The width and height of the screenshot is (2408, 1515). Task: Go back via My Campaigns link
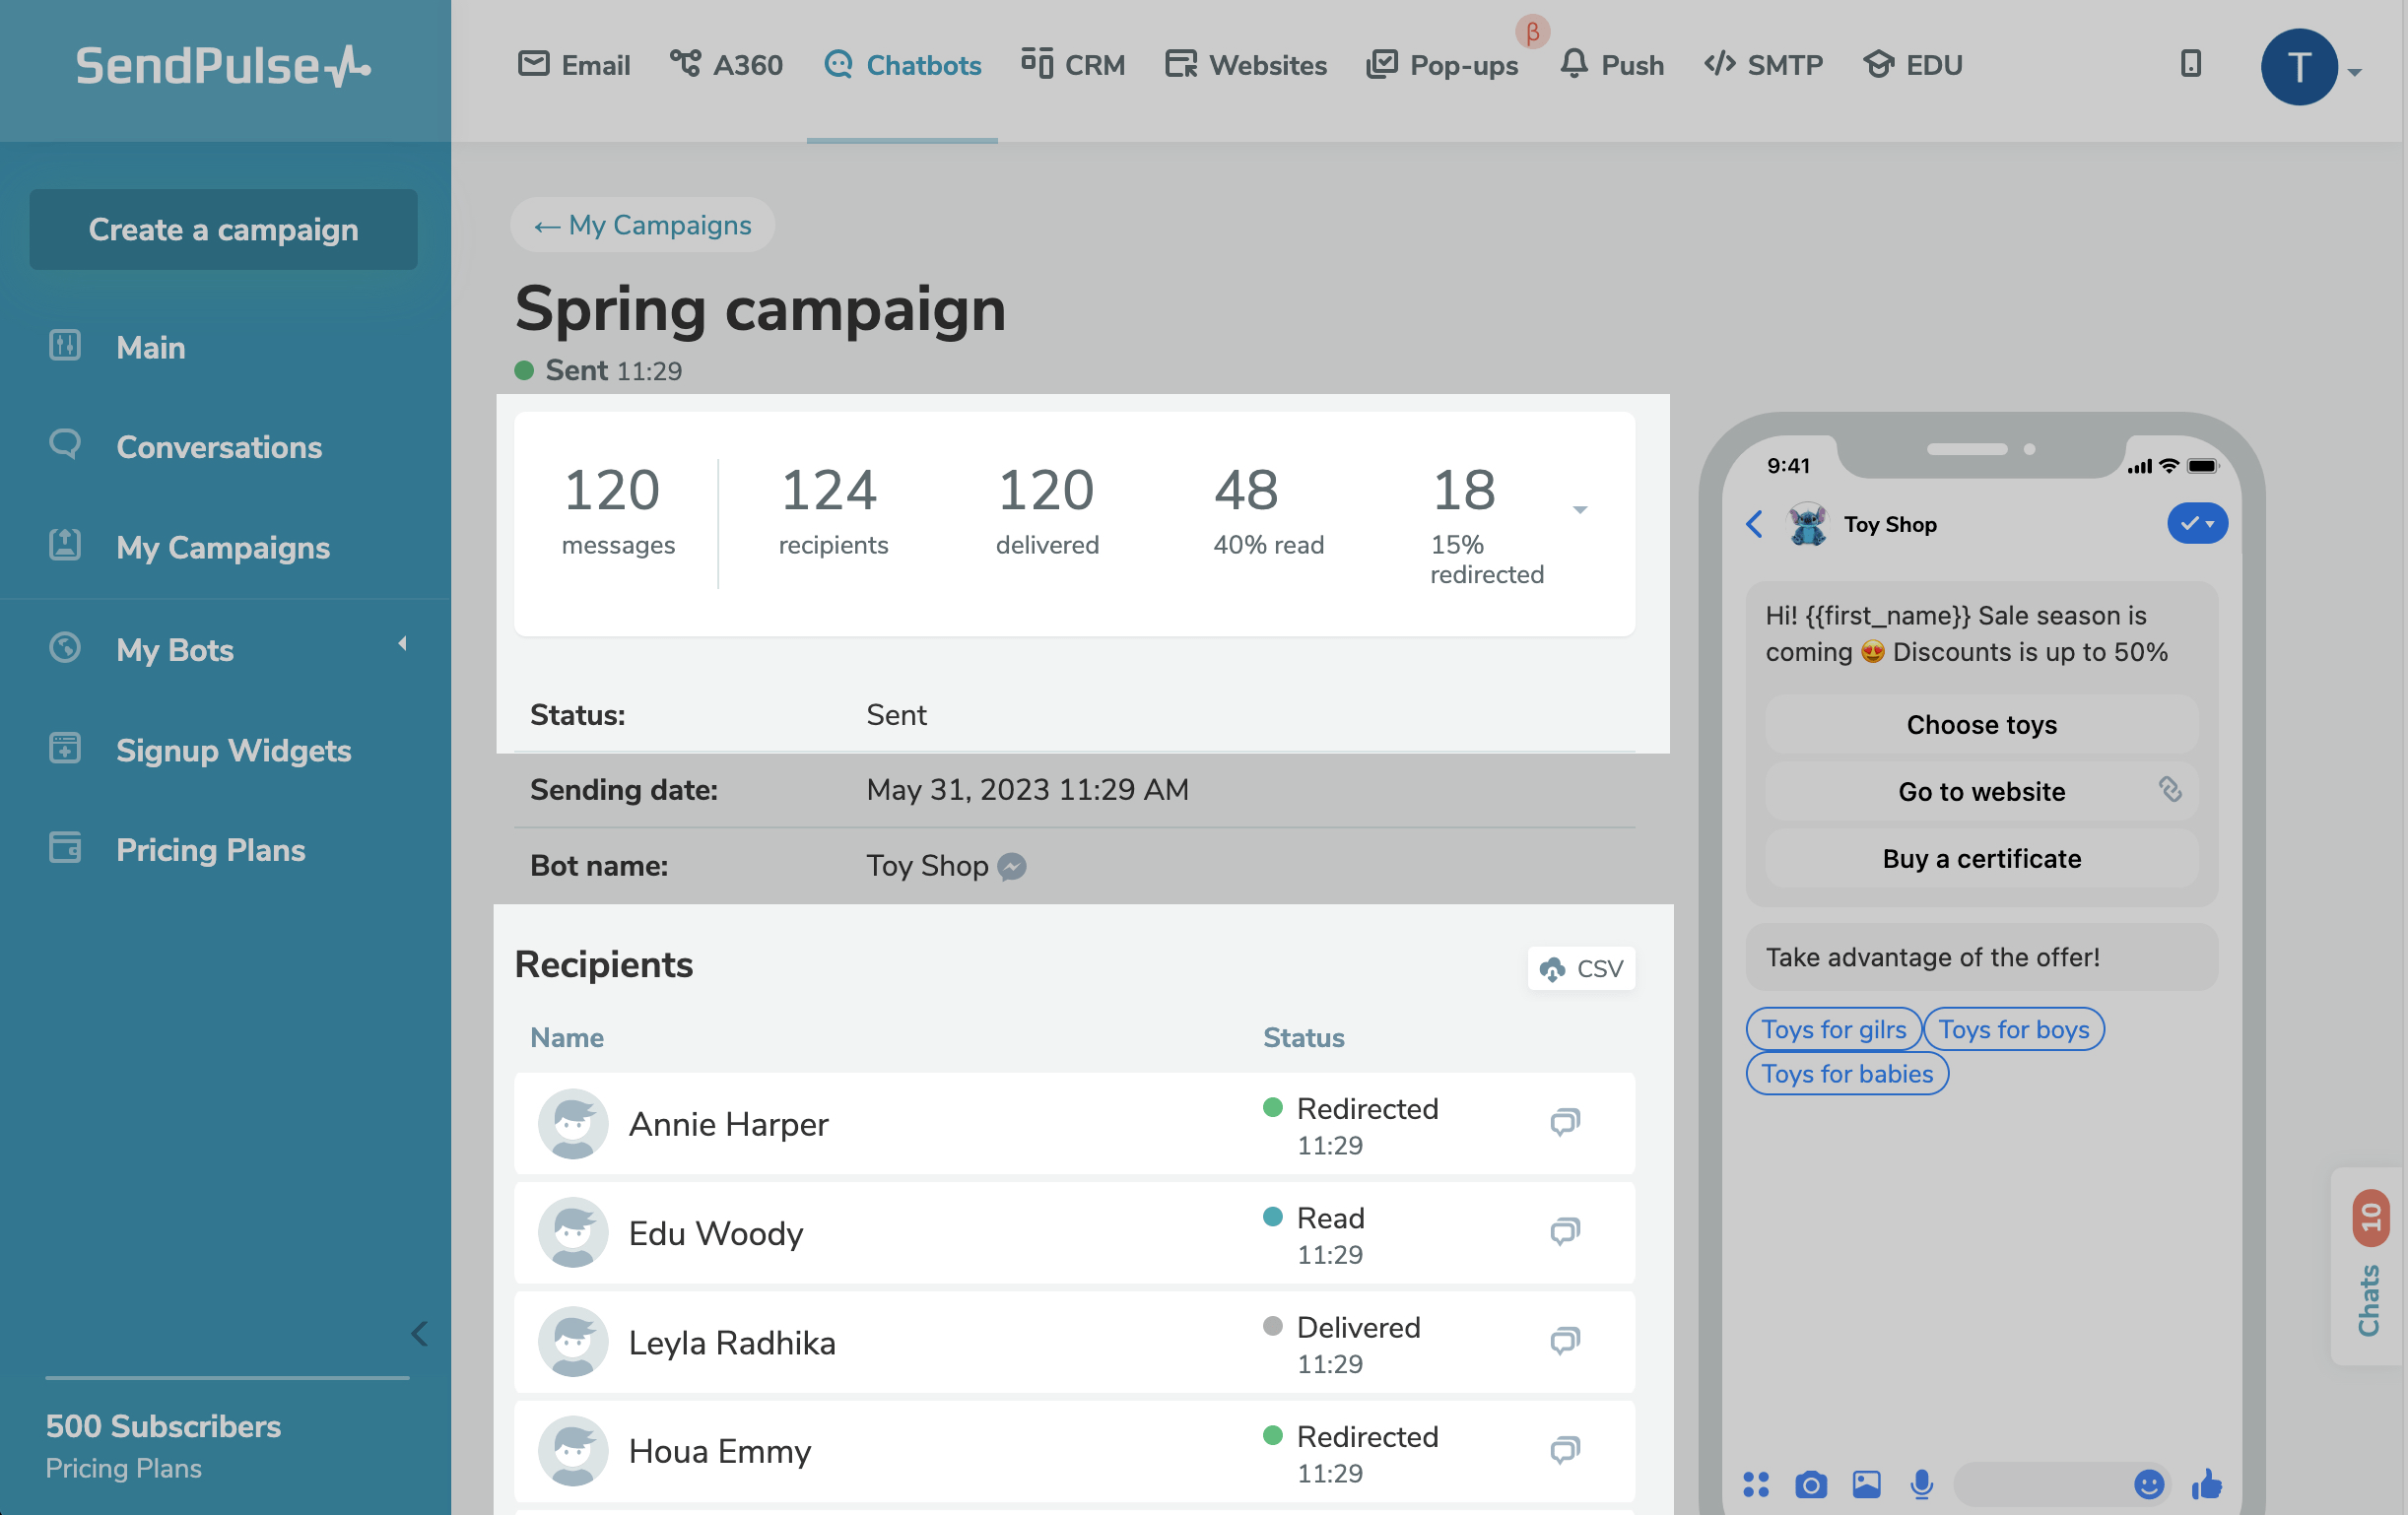pyautogui.click(x=642, y=225)
